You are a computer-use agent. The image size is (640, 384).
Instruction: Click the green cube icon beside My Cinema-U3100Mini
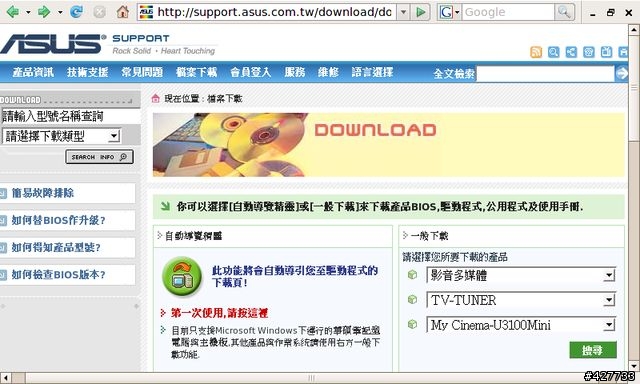(x=412, y=324)
